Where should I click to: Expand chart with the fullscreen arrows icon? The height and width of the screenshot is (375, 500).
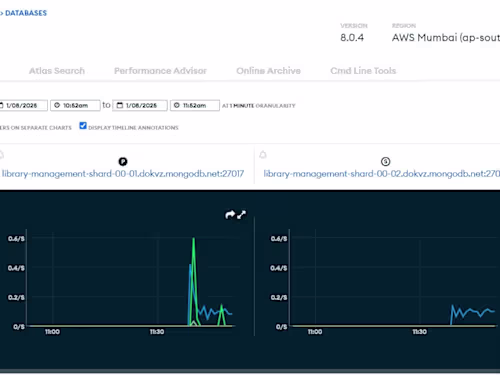pos(241,215)
